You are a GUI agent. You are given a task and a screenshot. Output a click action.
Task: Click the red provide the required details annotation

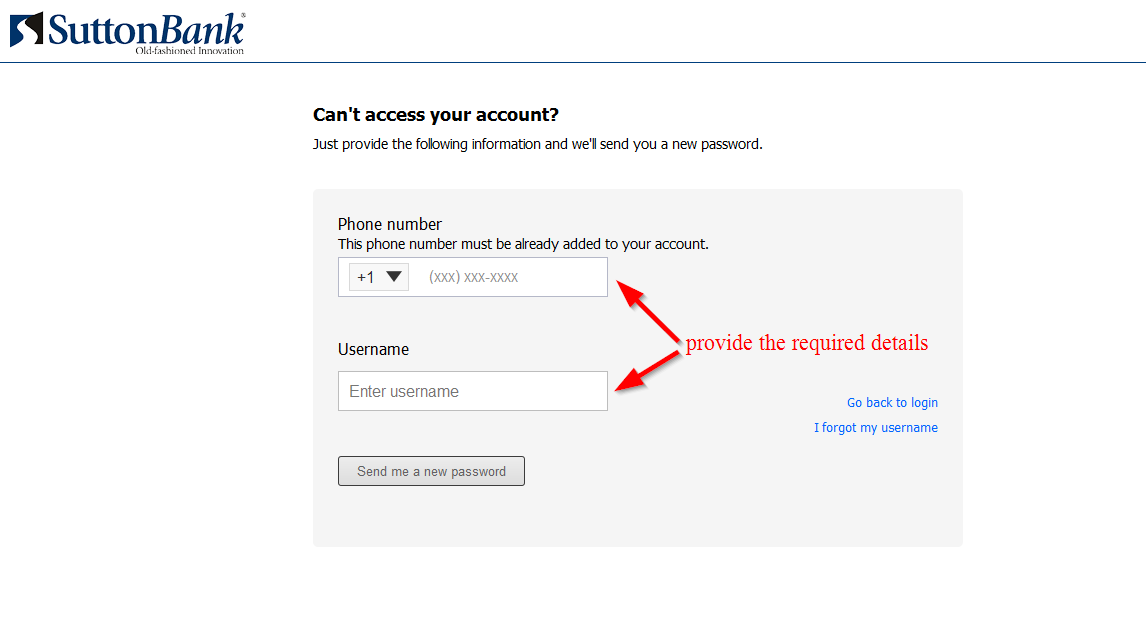pyautogui.click(x=807, y=343)
